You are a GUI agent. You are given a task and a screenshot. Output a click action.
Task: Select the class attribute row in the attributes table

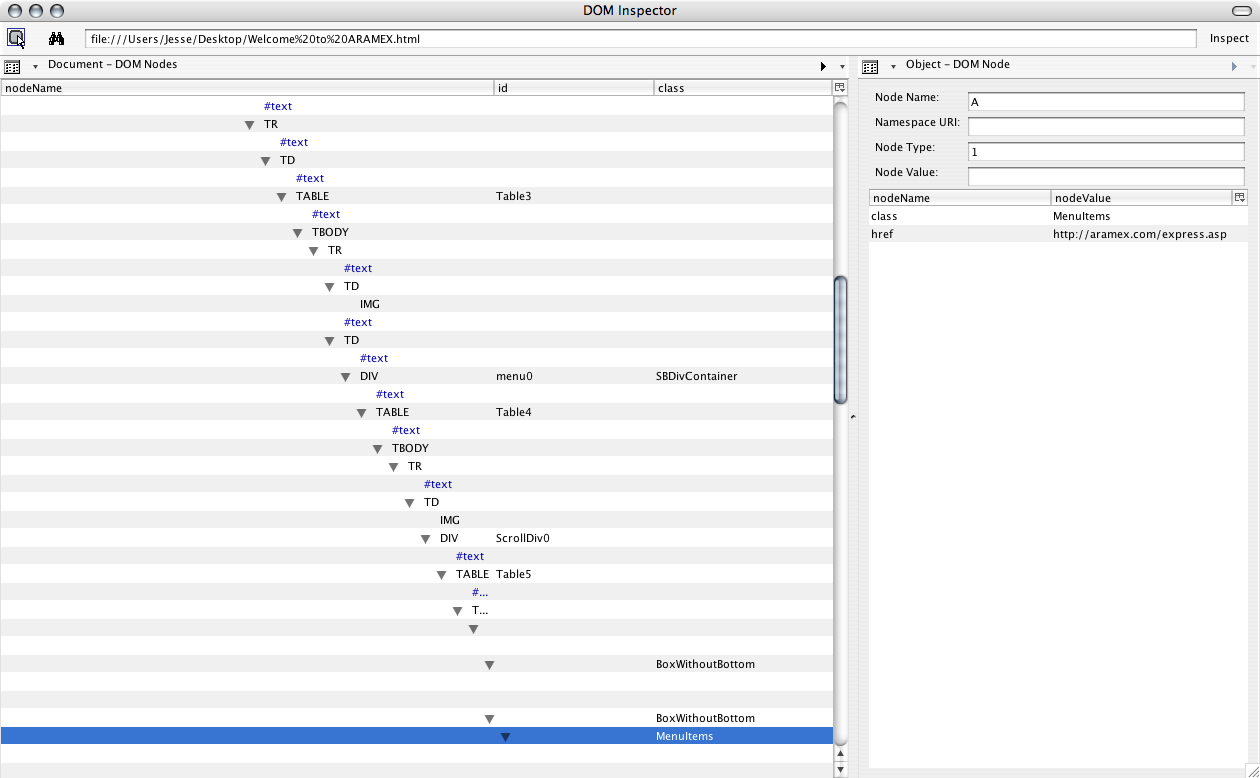[x=1058, y=216]
